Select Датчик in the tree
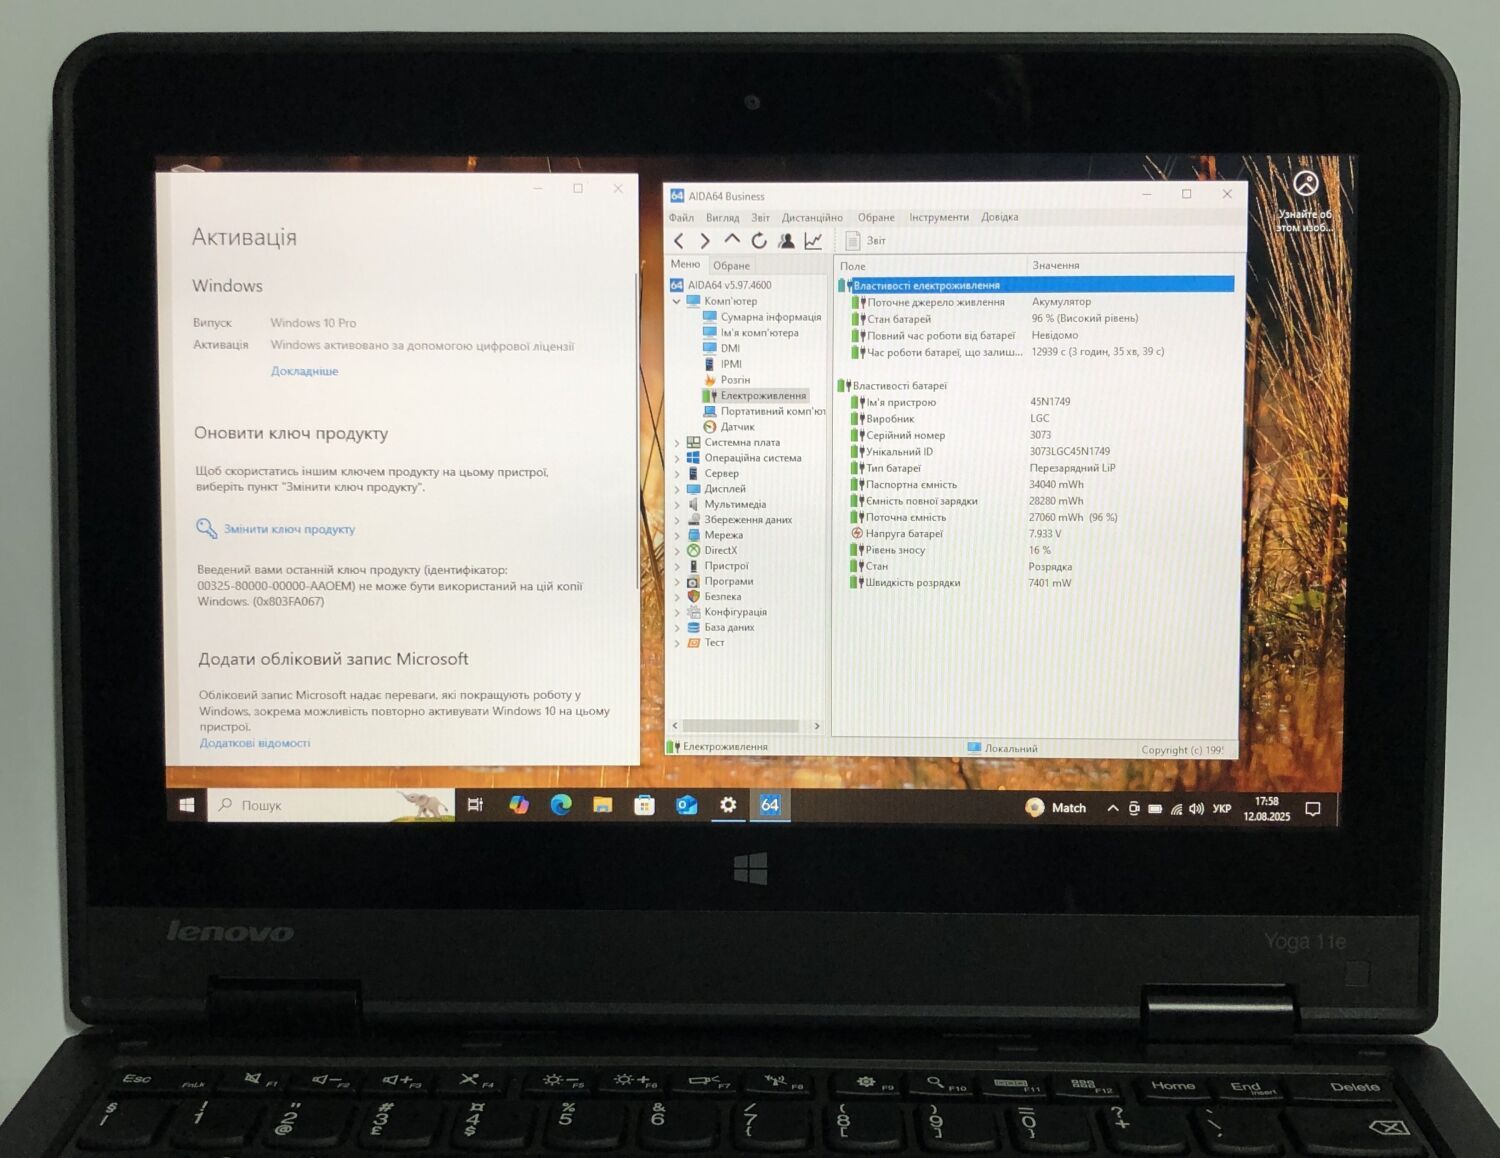1500x1158 pixels. click(x=737, y=427)
